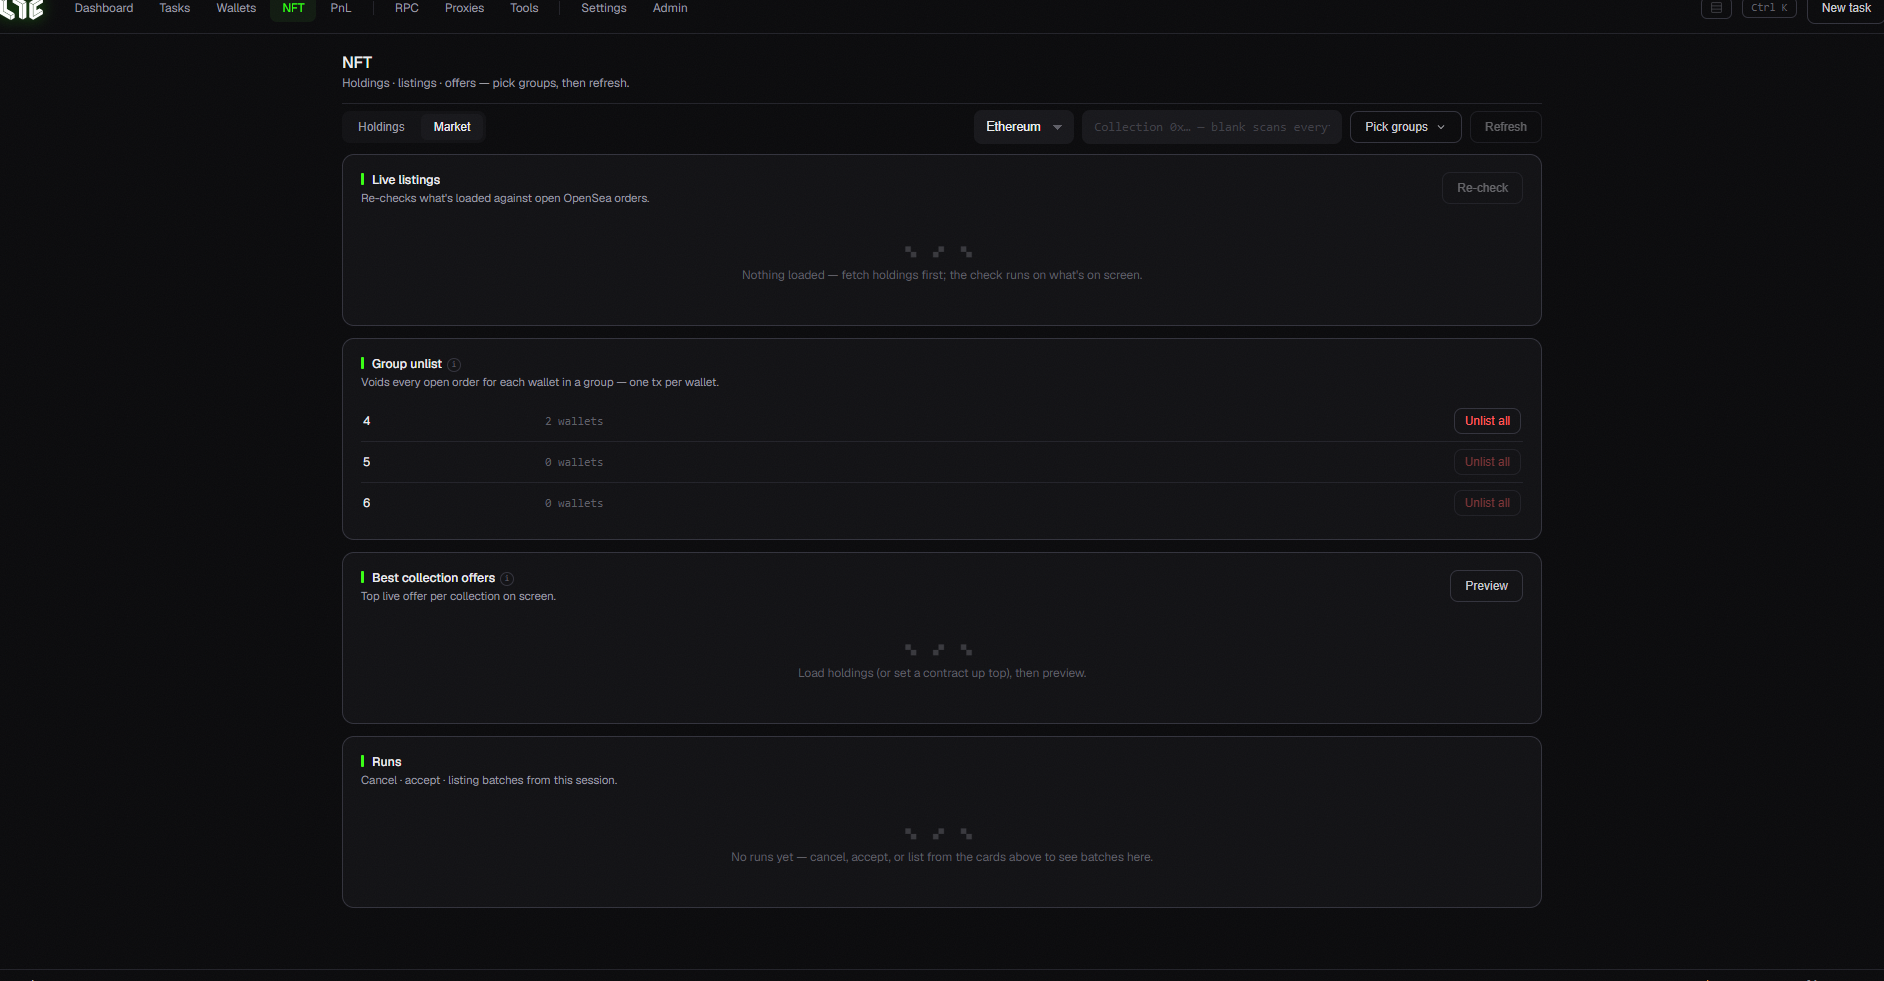Go to the Dashboard page
Screen dimensions: 1884x981
point(104,8)
